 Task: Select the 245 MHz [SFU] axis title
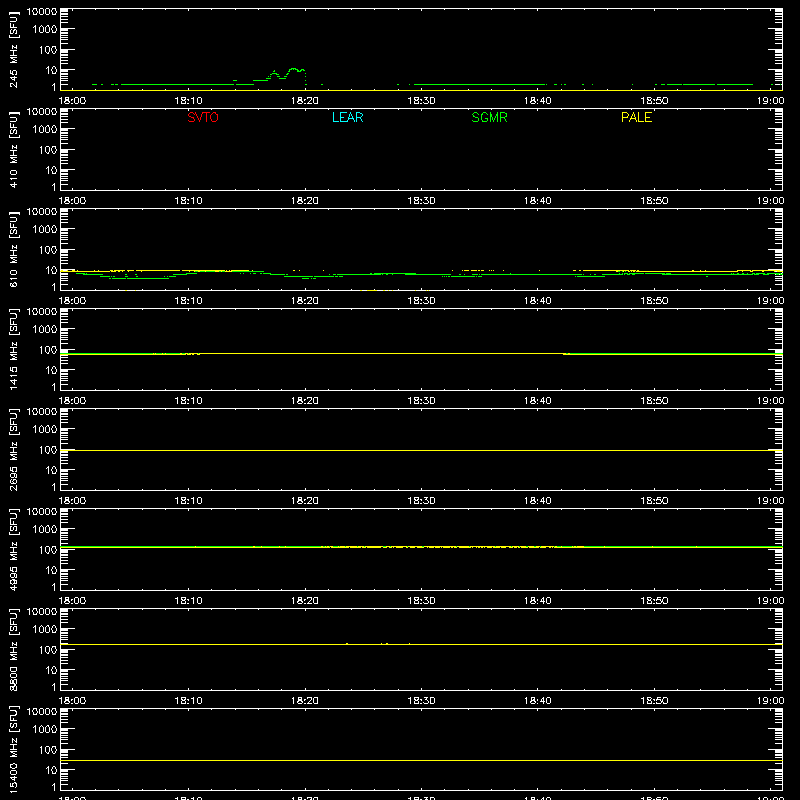pyautogui.click(x=13, y=49)
